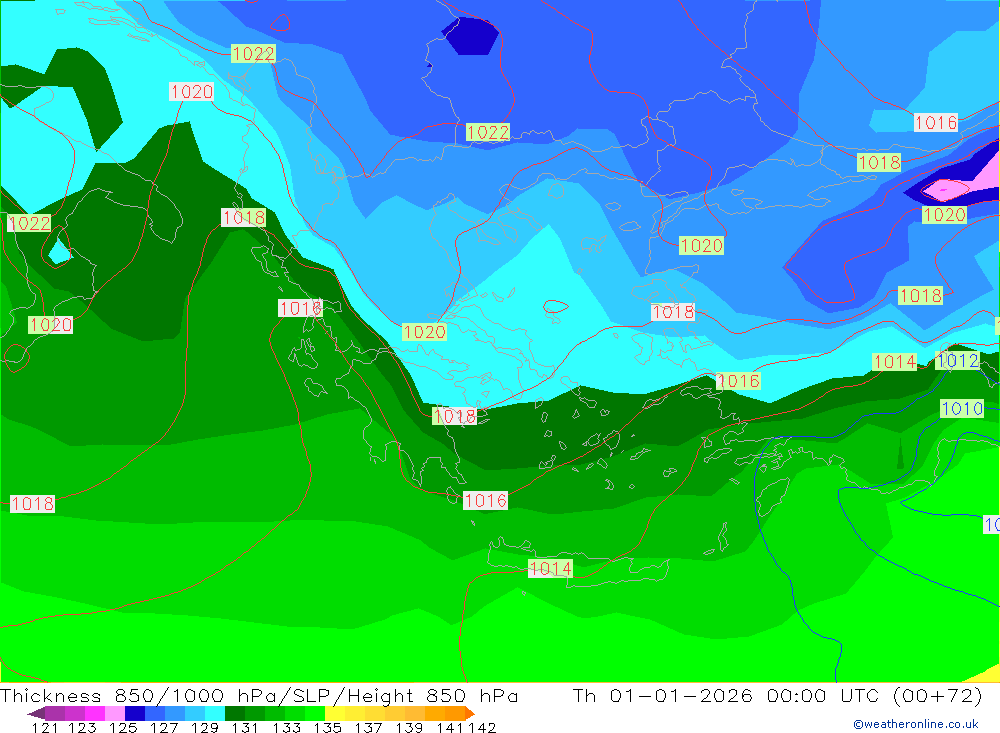Click the legend value 133

pyautogui.click(x=286, y=727)
